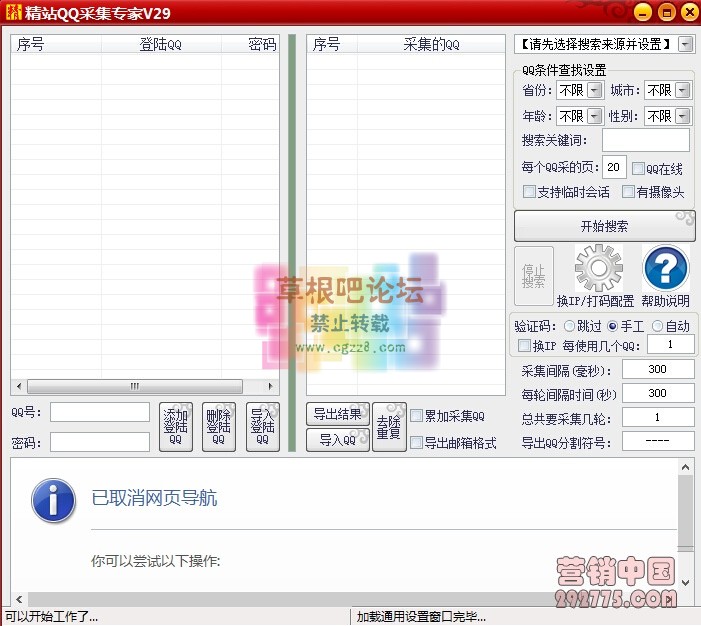
Task: Close the 精站QQ采集专家 window
Action: click(690, 12)
